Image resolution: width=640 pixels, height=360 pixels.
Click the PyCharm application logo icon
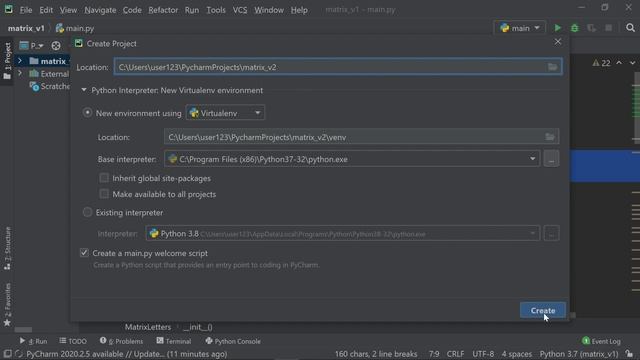tap(9, 9)
